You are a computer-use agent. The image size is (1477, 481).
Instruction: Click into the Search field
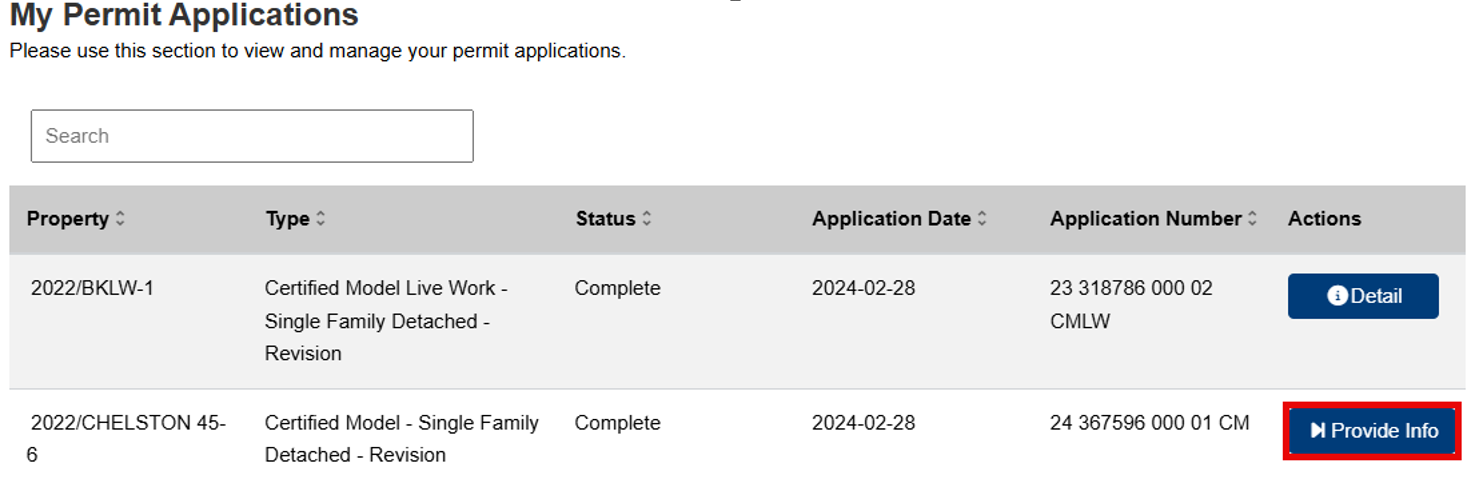click(x=252, y=136)
